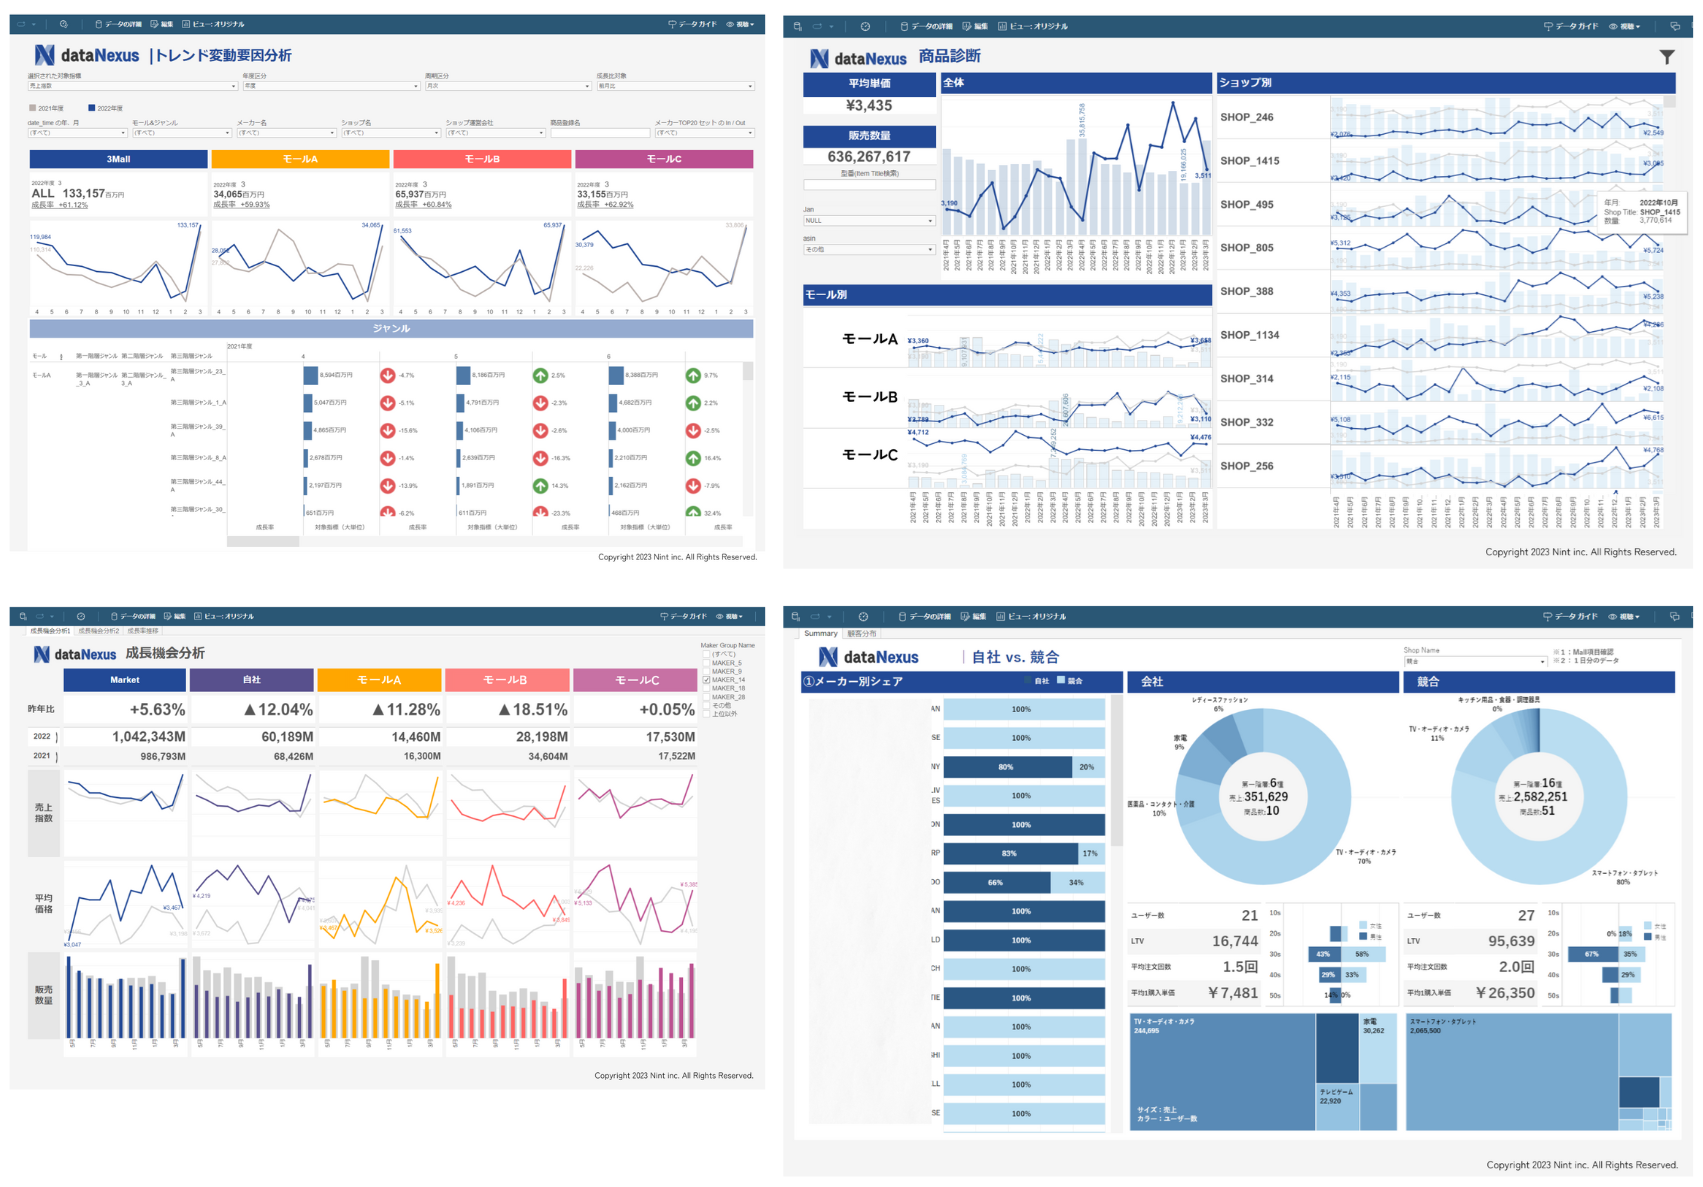This screenshot has width=1703, height=1187.
Task: Click the モールA orange header button
Action: point(300,159)
